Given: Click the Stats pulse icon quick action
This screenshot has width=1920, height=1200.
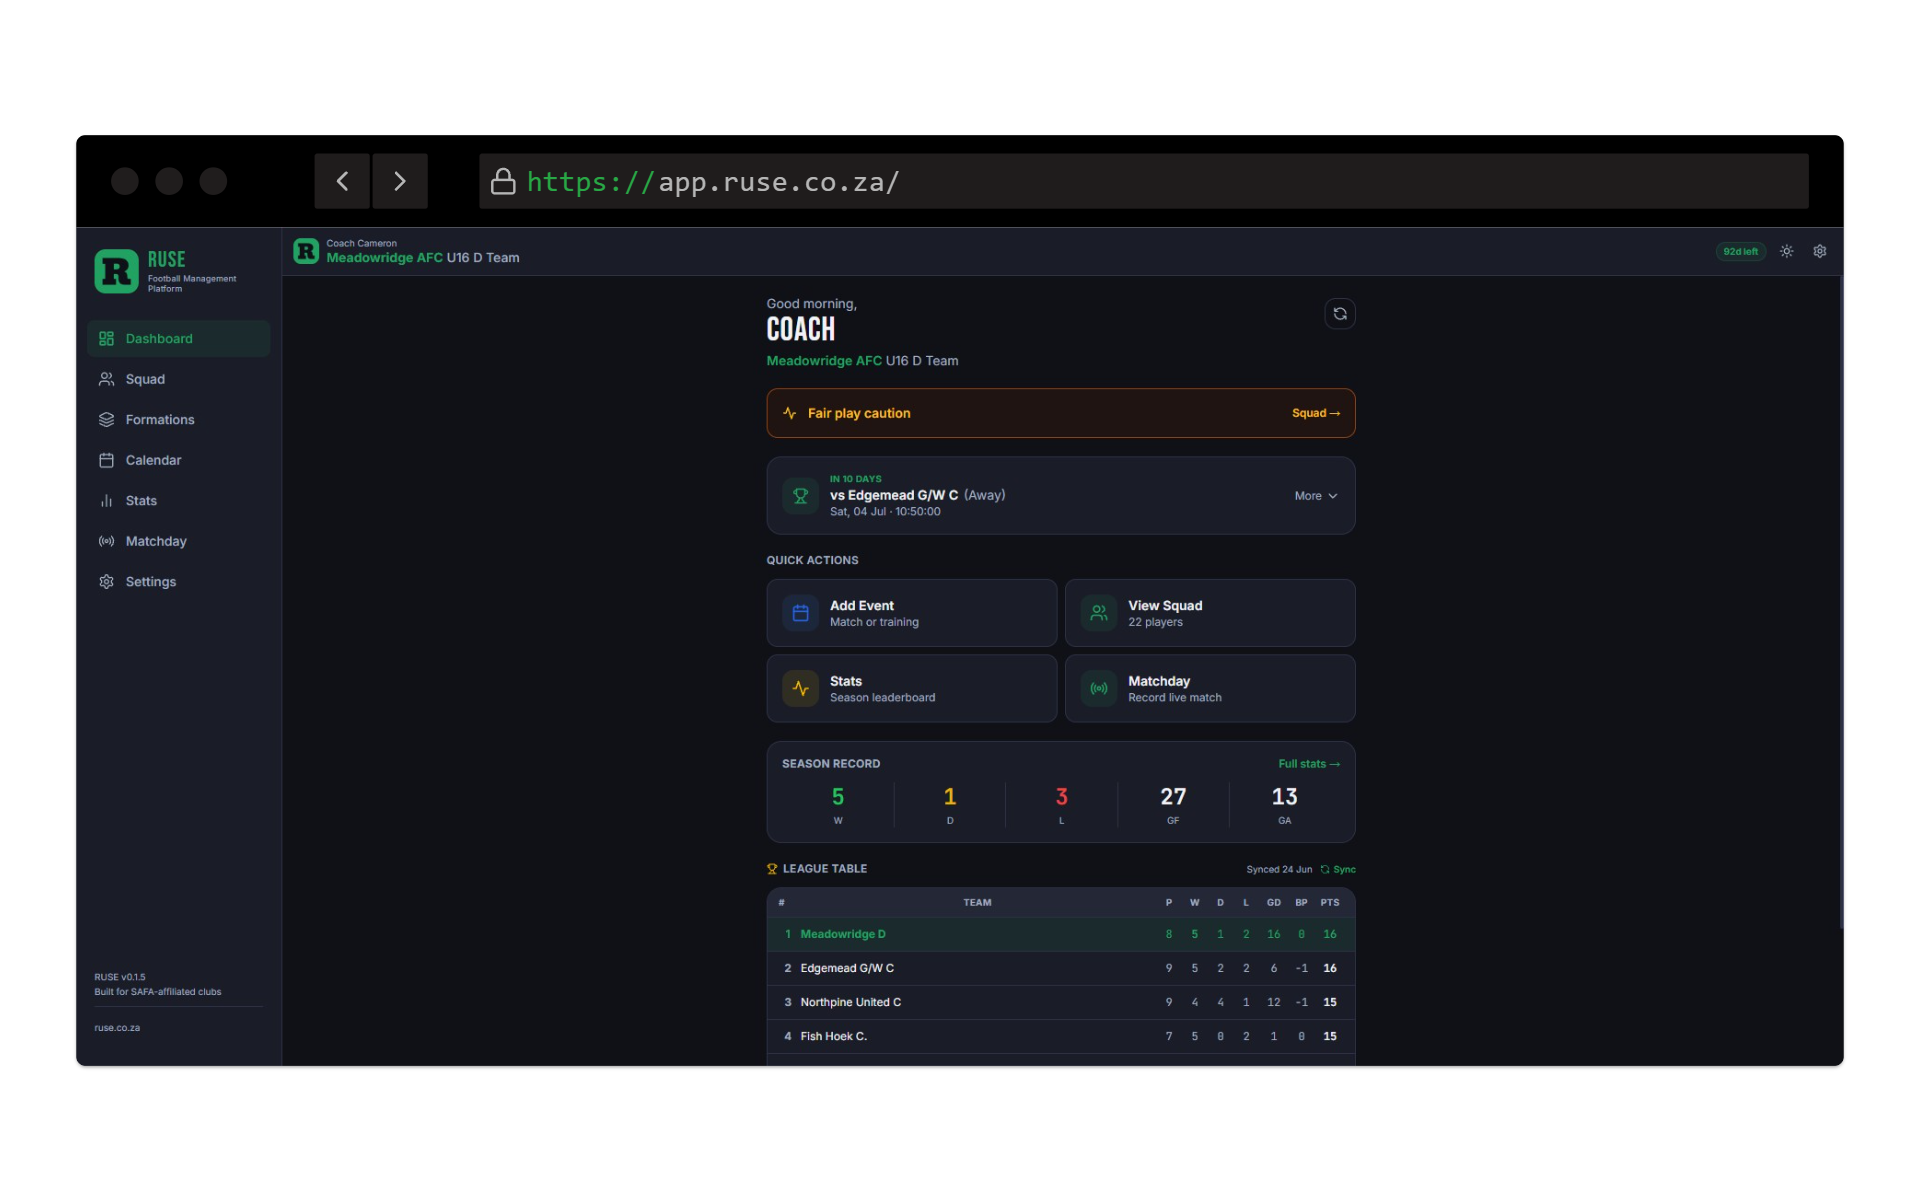Looking at the screenshot, I should coord(800,689).
